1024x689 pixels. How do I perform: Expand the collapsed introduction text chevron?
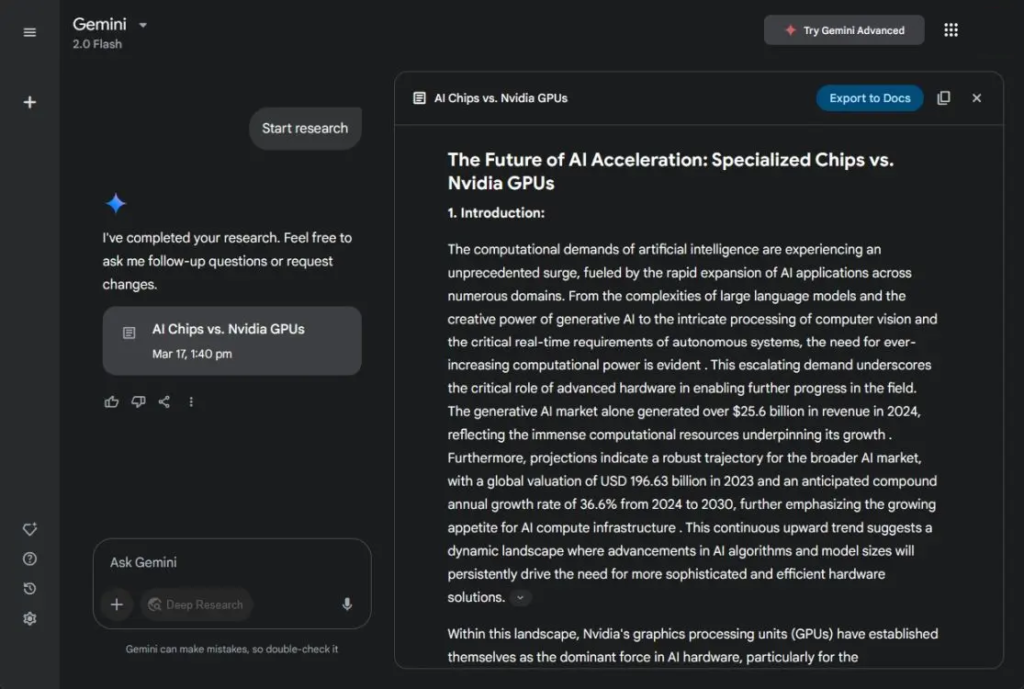(520, 597)
